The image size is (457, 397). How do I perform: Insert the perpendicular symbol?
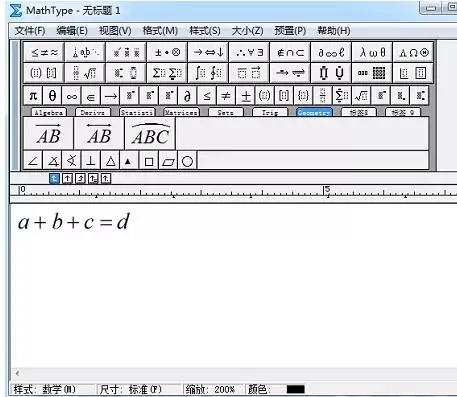(91, 161)
